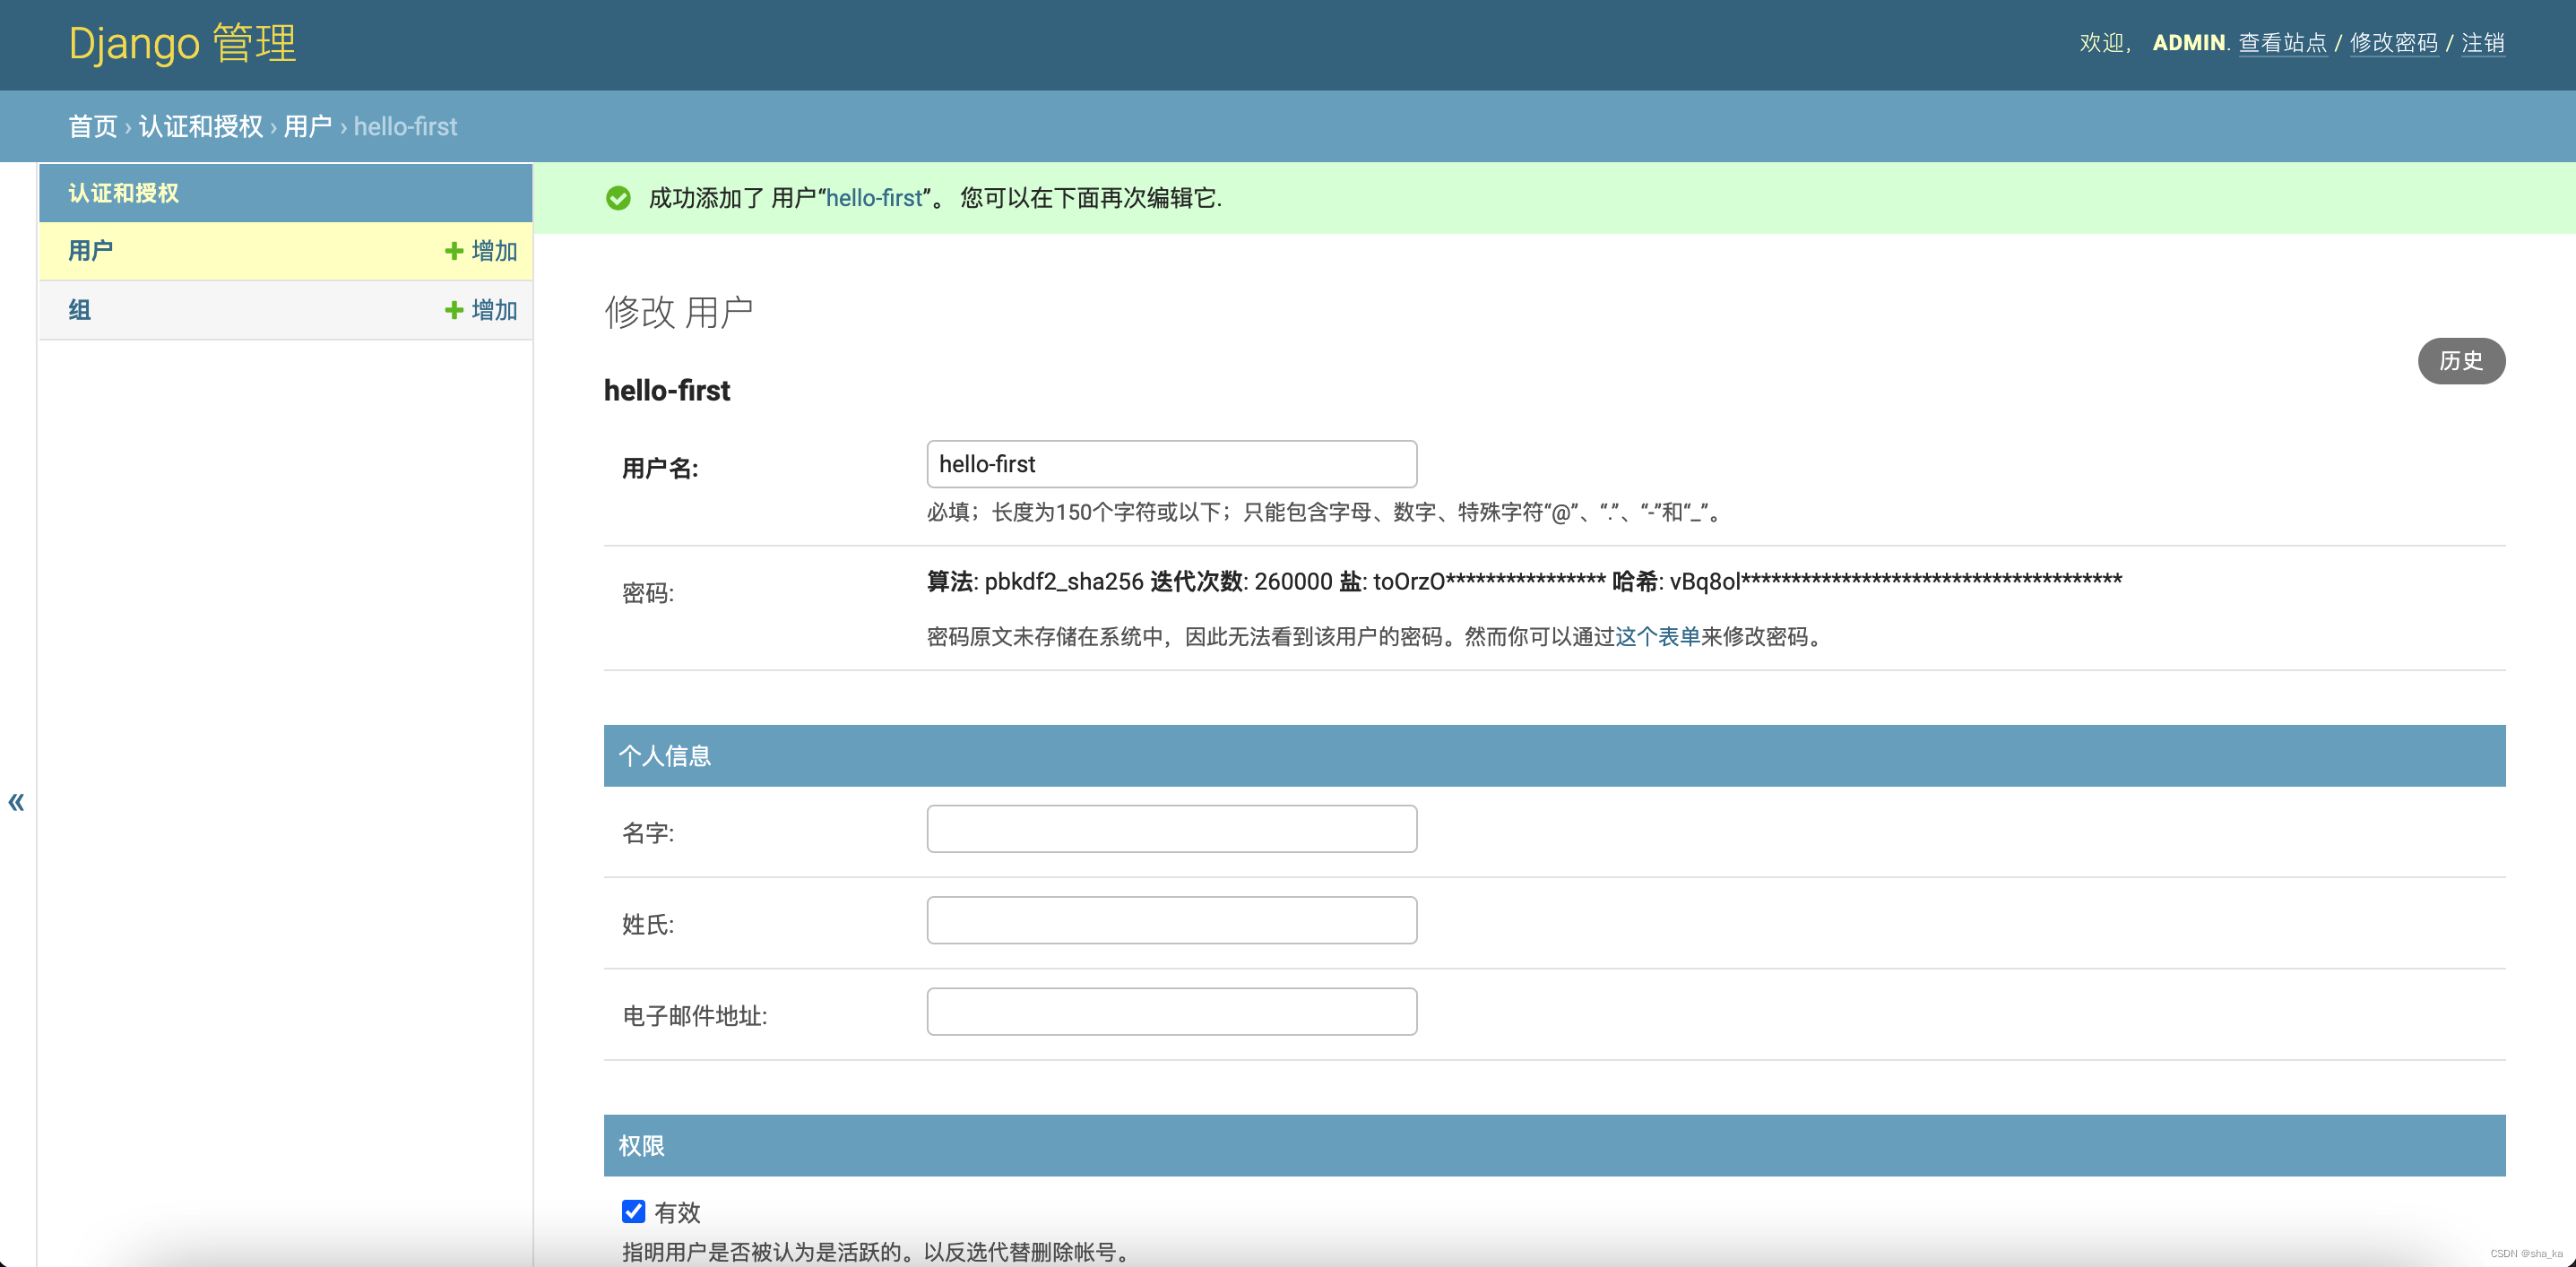
Task: Click the pbkdf2_sha256 password hash line
Action: 1524,581
